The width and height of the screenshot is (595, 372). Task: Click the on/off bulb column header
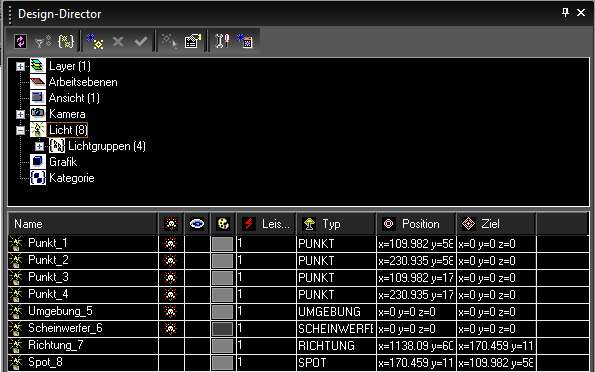tap(171, 224)
